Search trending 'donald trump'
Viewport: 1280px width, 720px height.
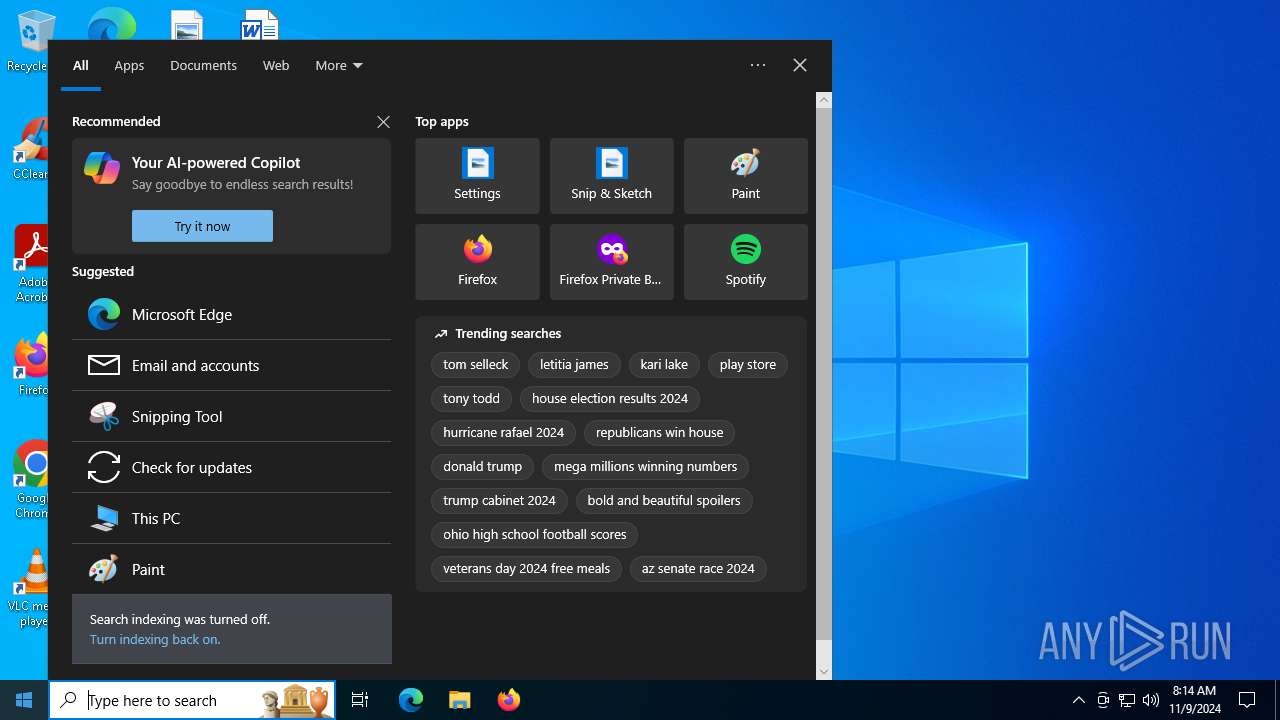pyautogui.click(x=482, y=467)
